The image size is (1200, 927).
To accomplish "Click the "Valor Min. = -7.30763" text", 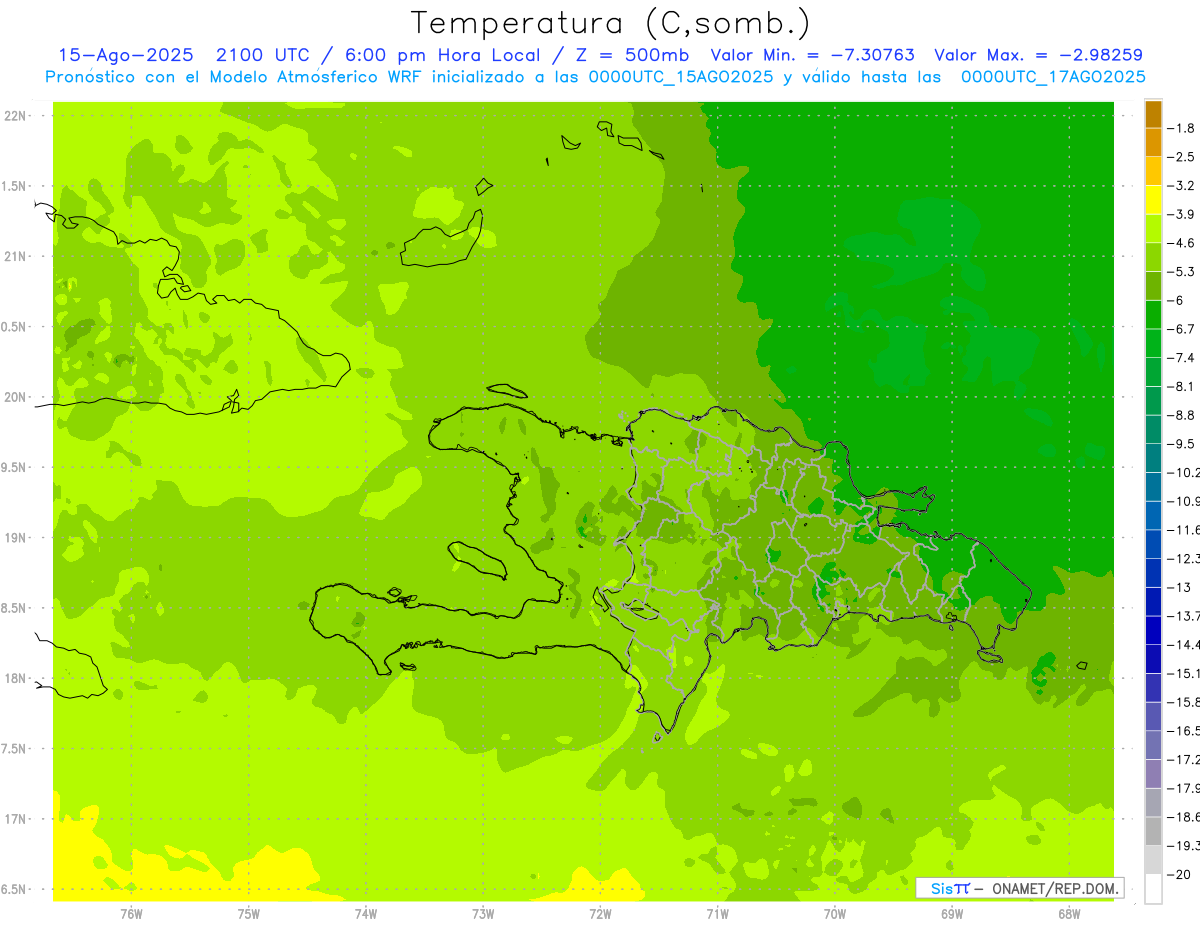I will [812, 55].
